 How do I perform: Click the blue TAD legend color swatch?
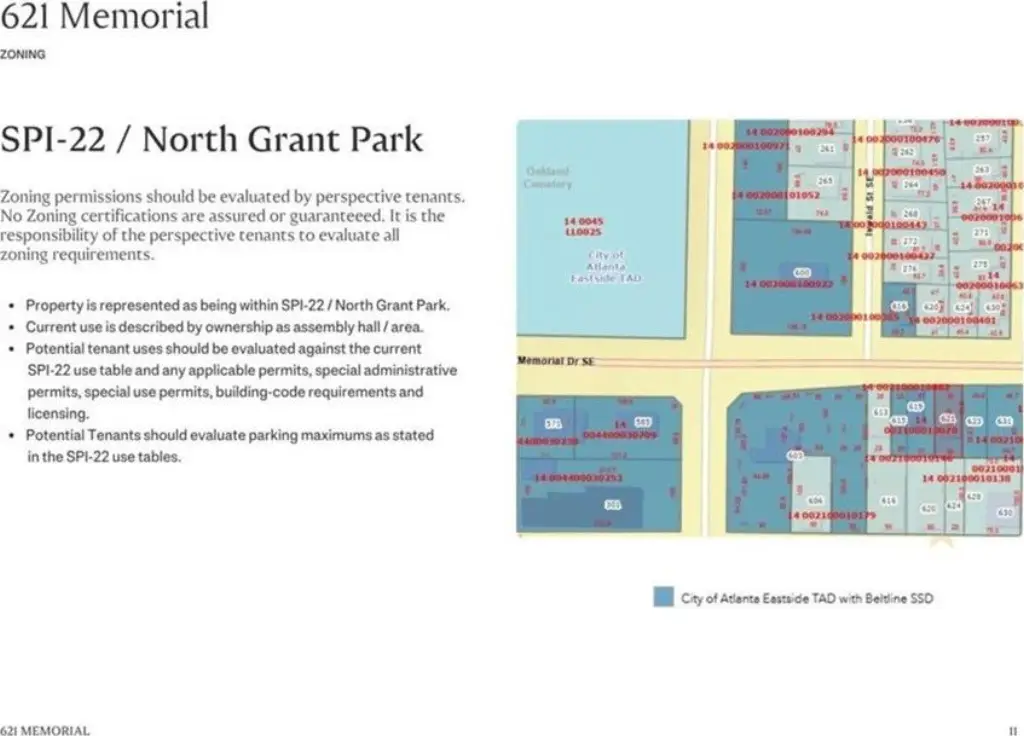point(663,597)
